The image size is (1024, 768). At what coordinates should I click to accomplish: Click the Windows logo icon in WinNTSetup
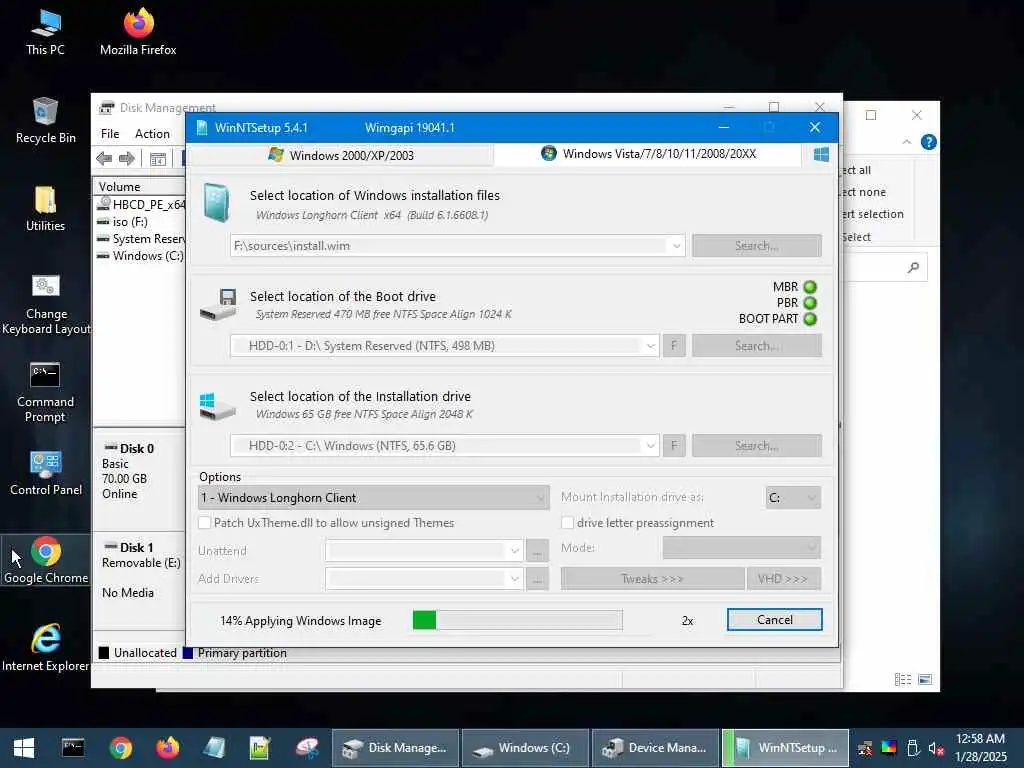click(x=821, y=155)
